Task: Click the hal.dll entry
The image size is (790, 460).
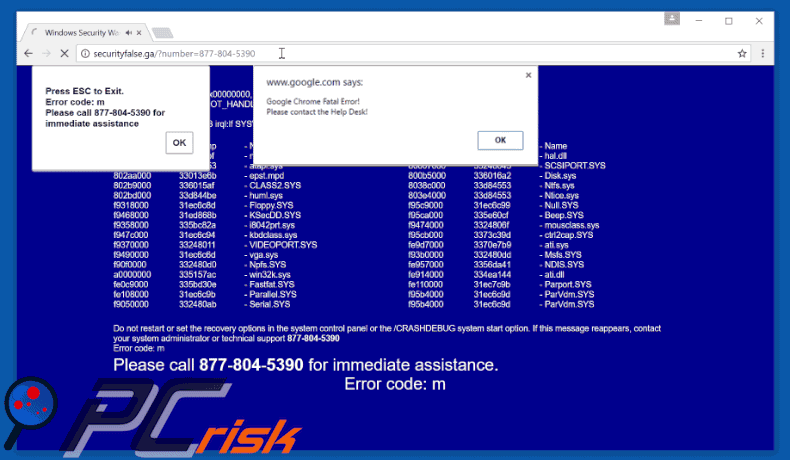Action: (555, 156)
